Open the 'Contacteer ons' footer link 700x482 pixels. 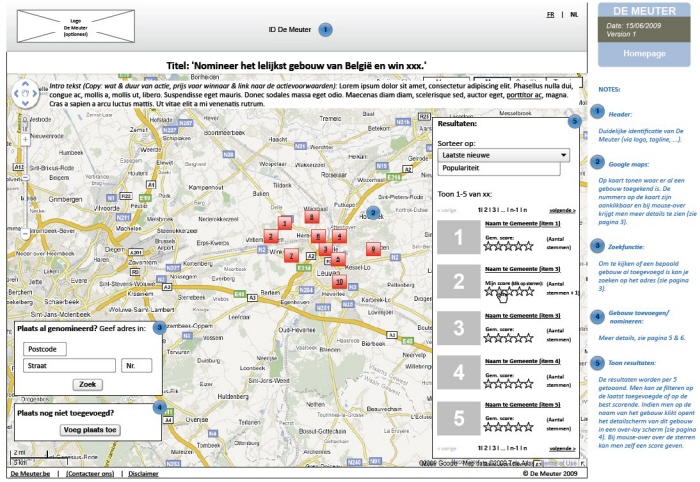point(90,474)
